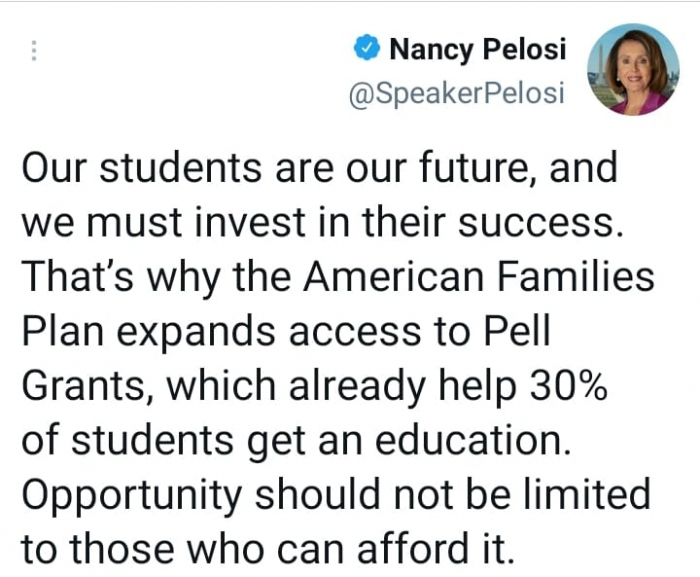Open the three-dot more options menu
The image size is (700, 577).
(x=35, y=52)
